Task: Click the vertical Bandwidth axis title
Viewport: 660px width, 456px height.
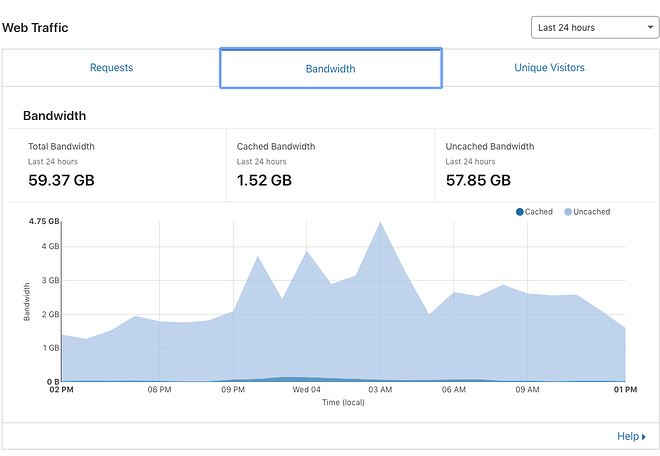Action: coord(27,302)
